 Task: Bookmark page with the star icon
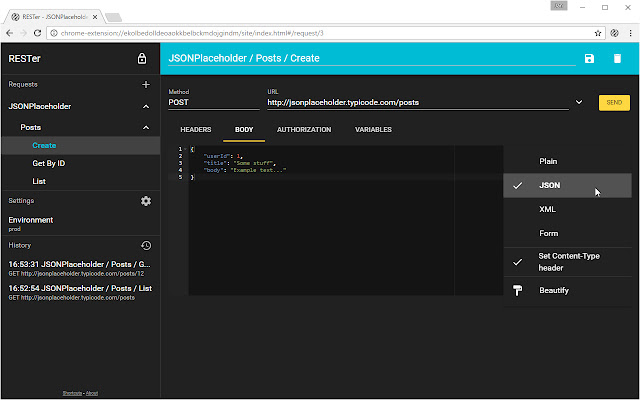pyautogui.click(x=598, y=33)
